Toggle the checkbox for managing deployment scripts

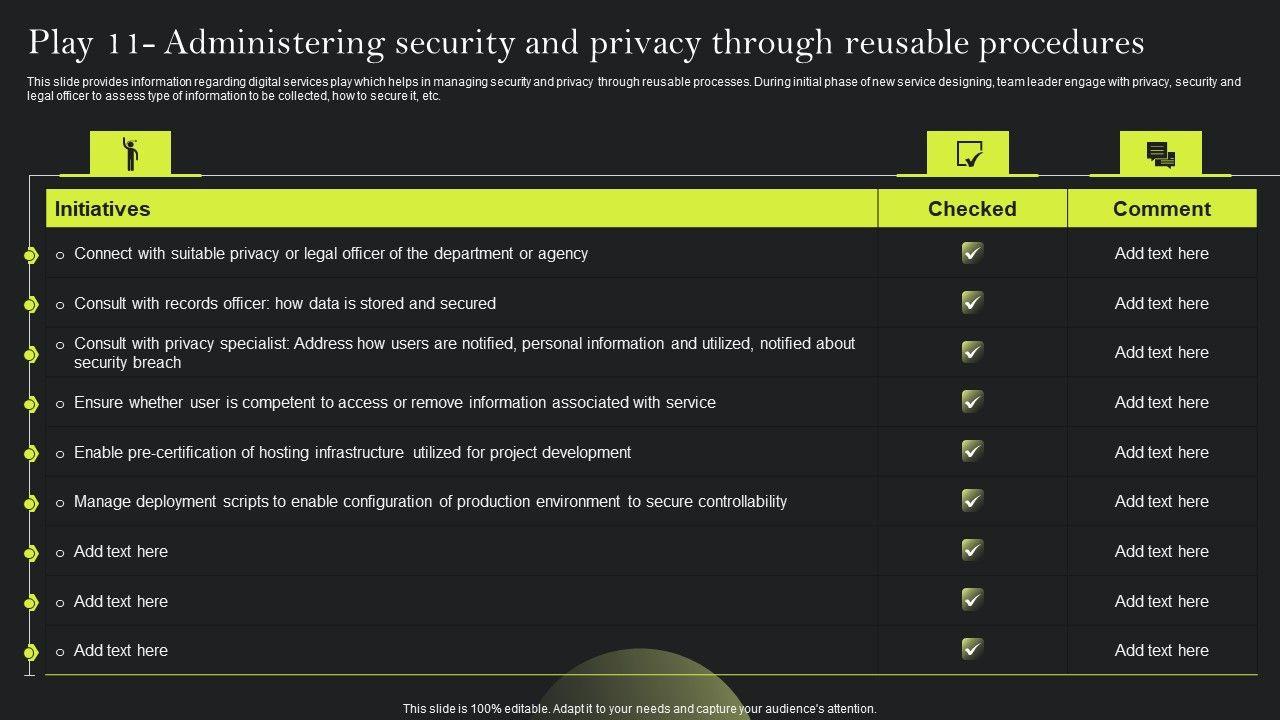pos(972,501)
